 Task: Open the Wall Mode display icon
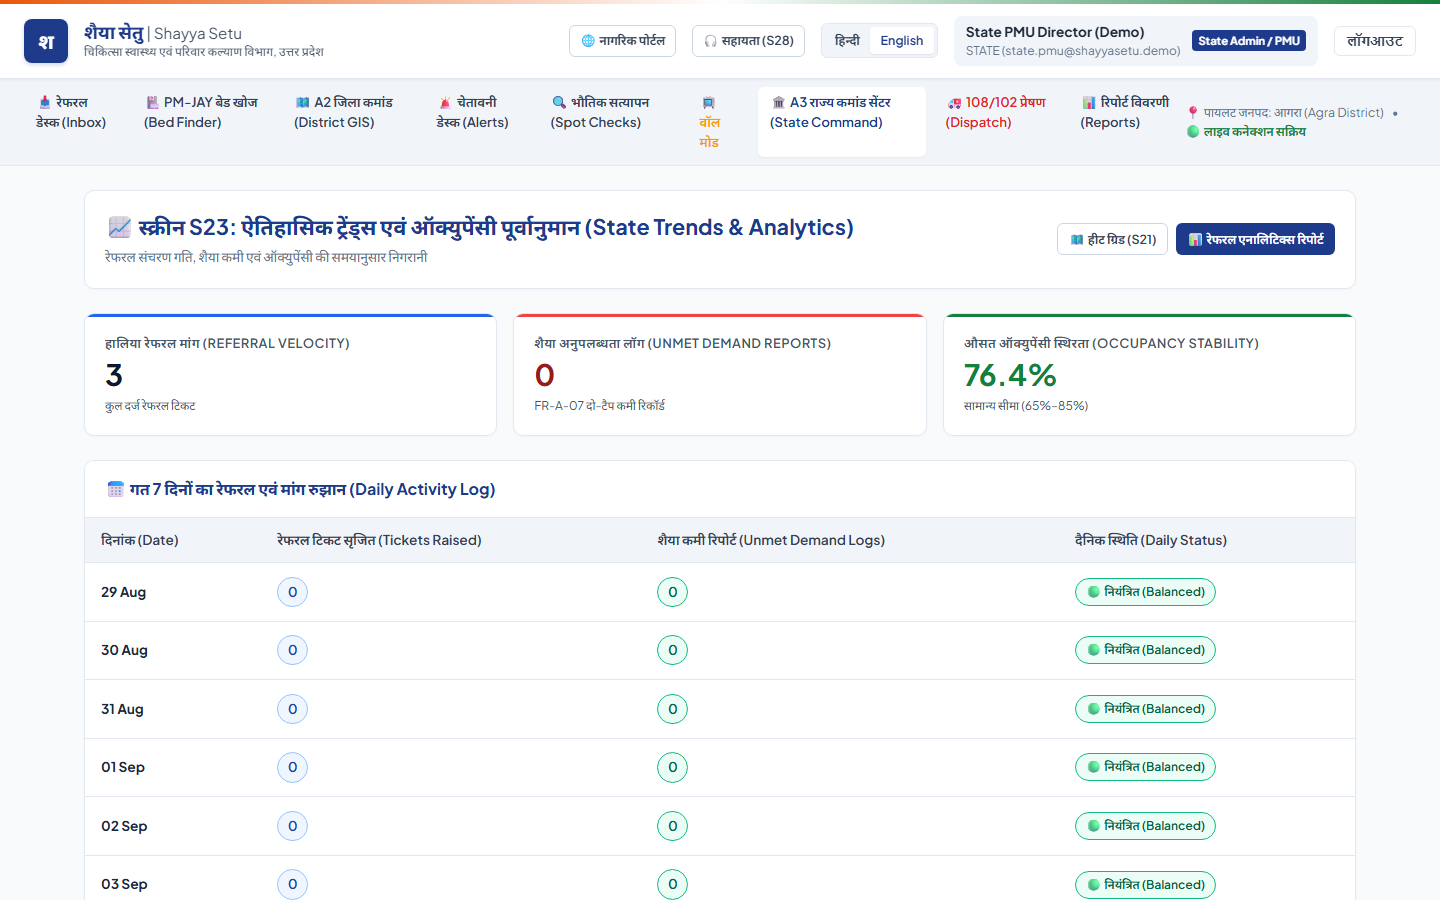click(x=709, y=122)
